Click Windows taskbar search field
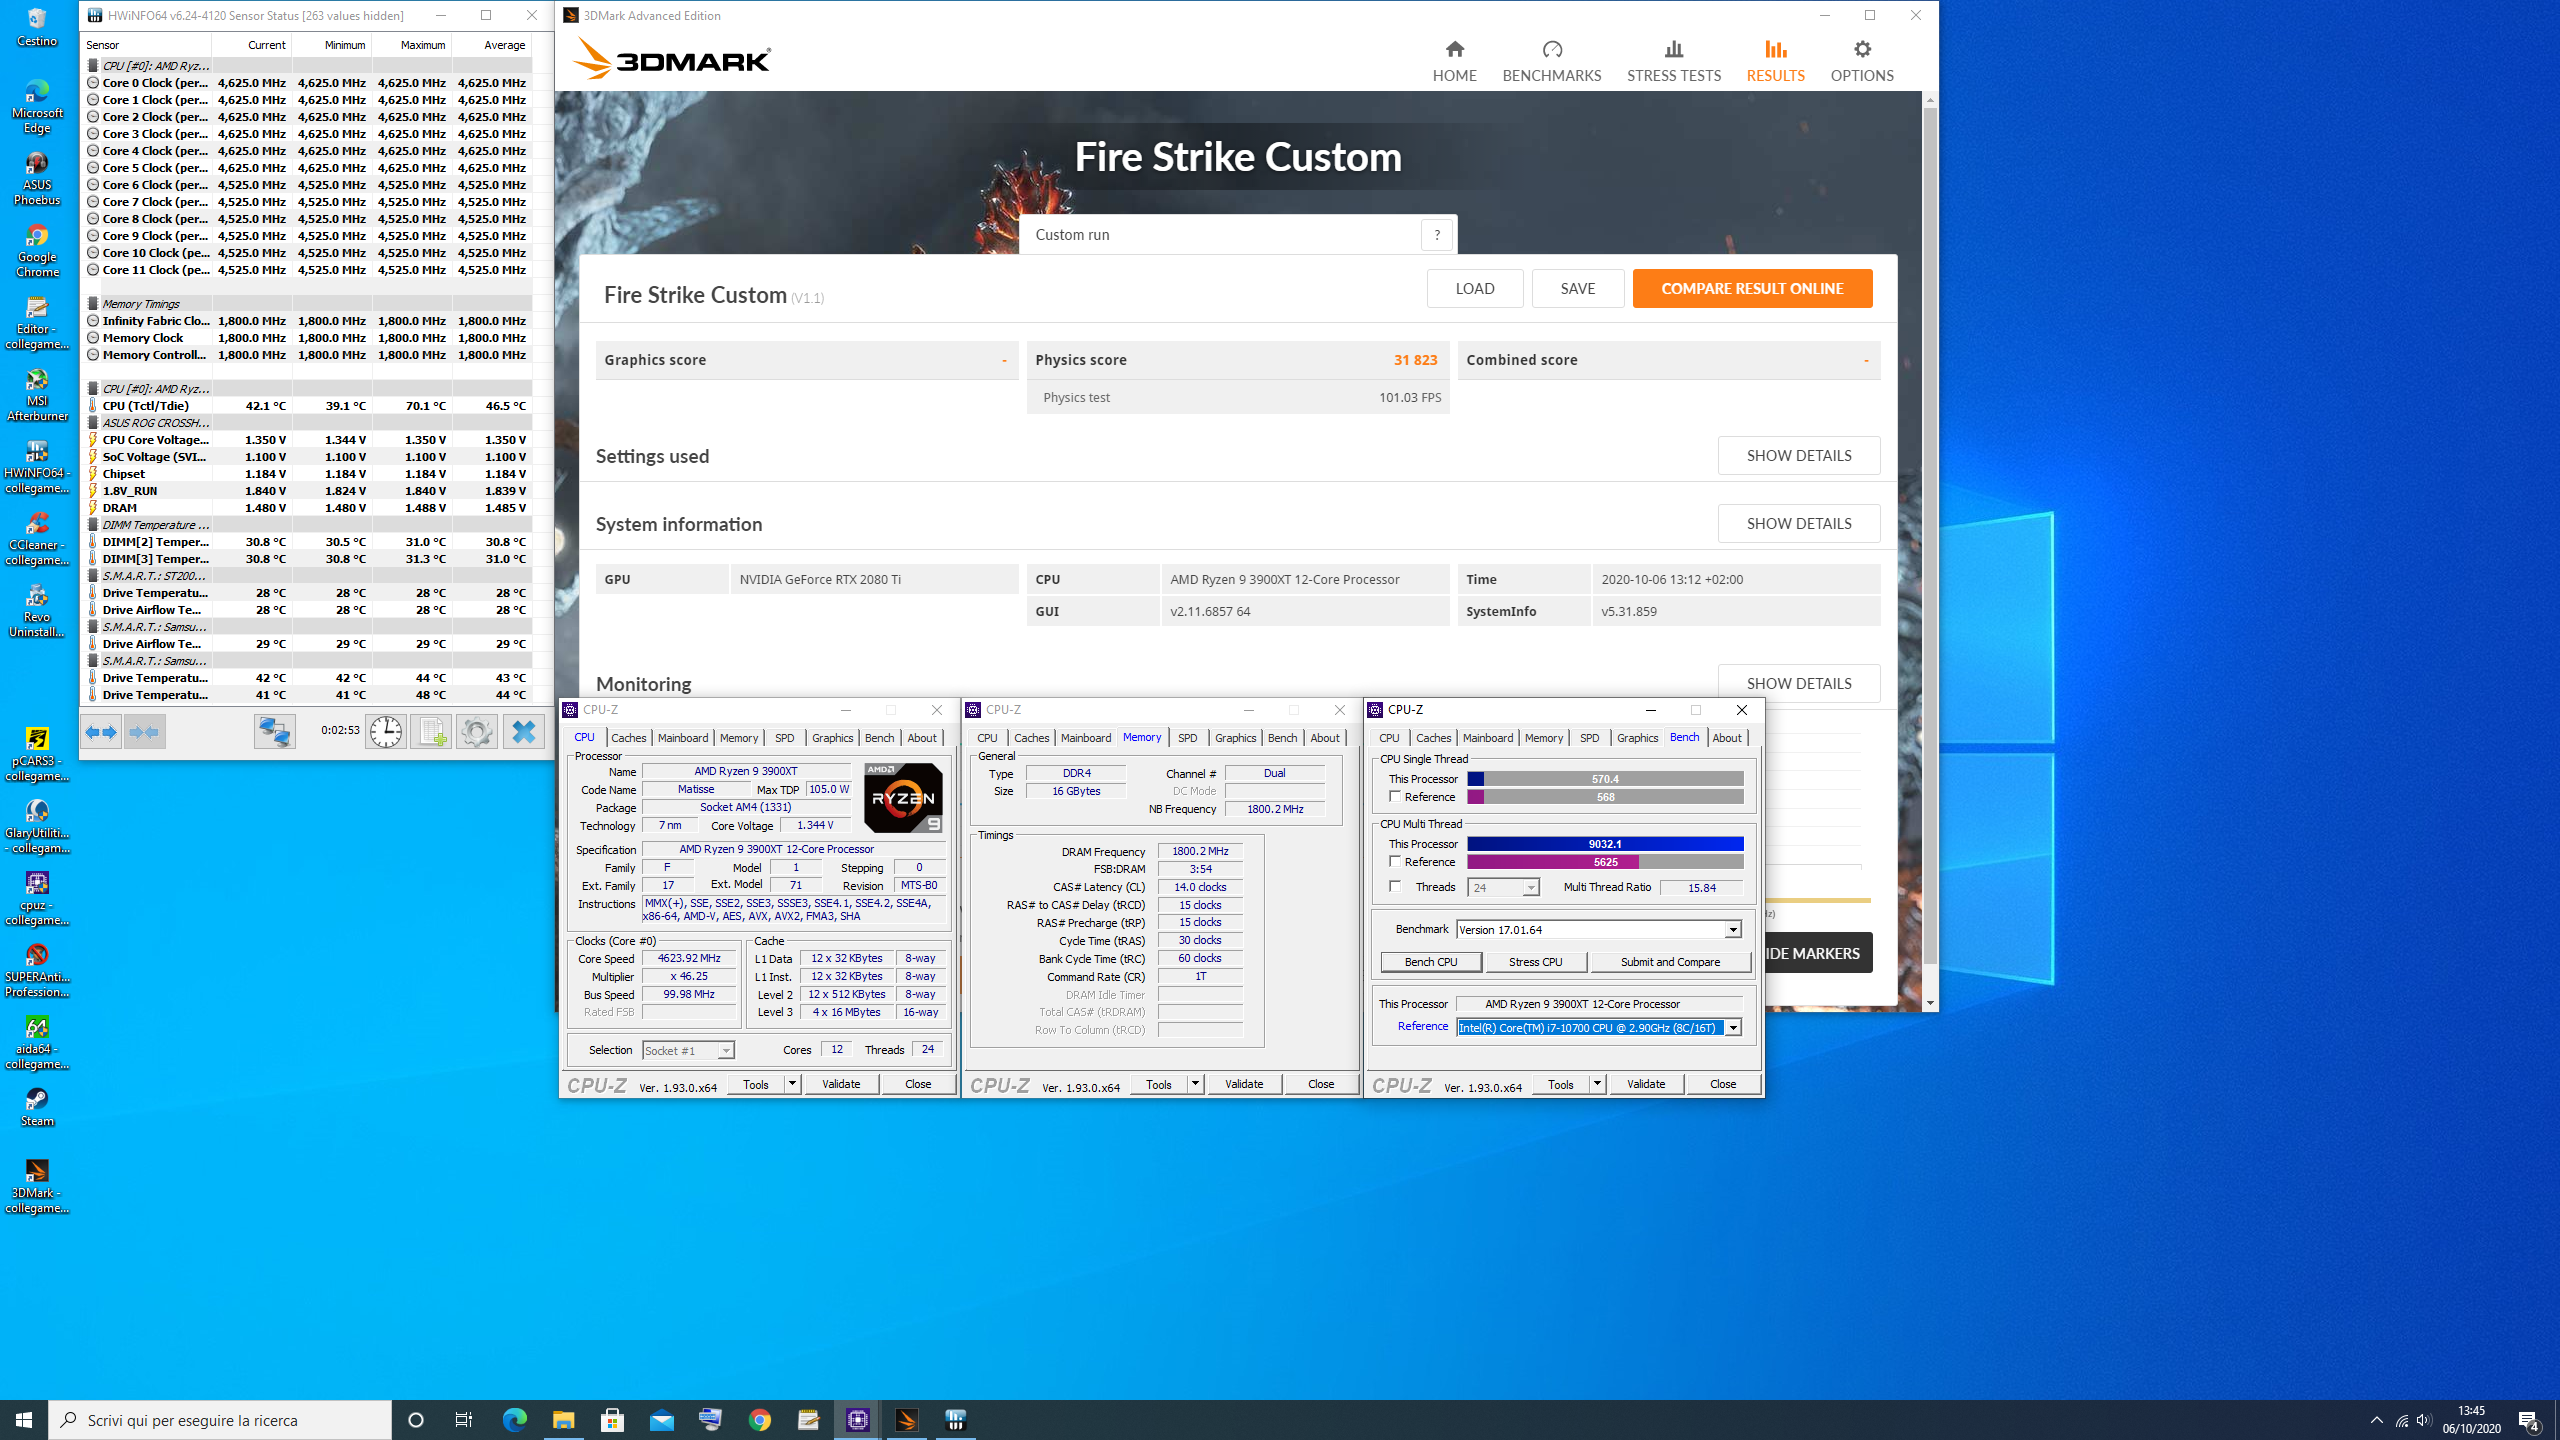 point(220,1420)
